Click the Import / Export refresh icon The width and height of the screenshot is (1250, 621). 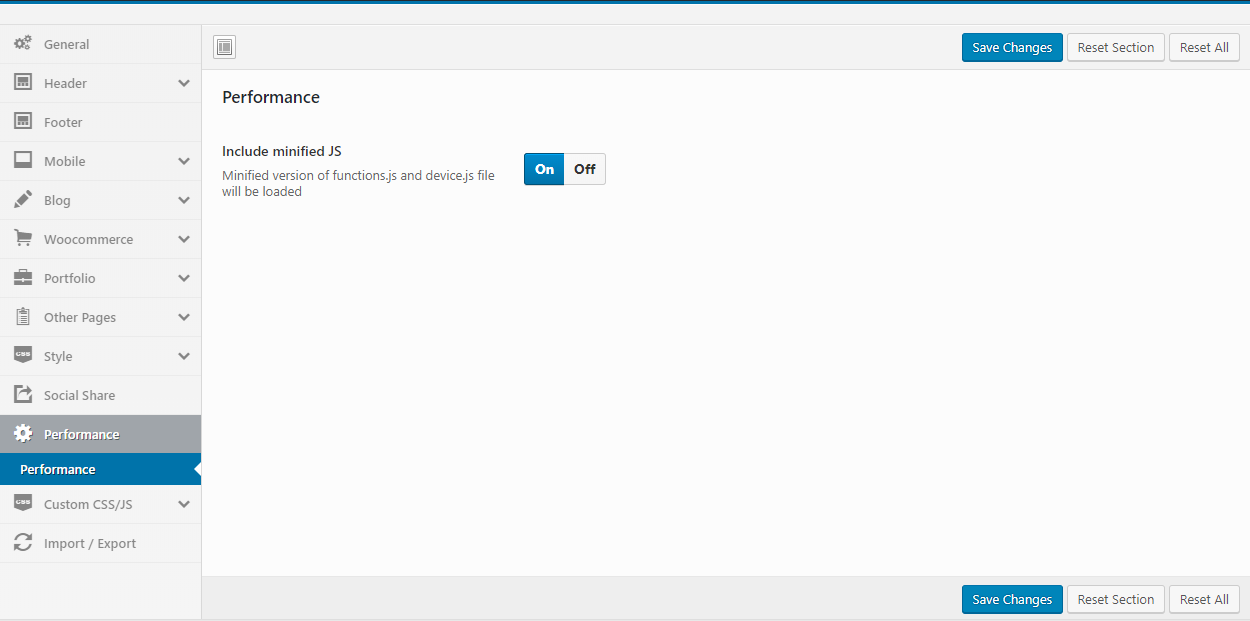(22, 543)
